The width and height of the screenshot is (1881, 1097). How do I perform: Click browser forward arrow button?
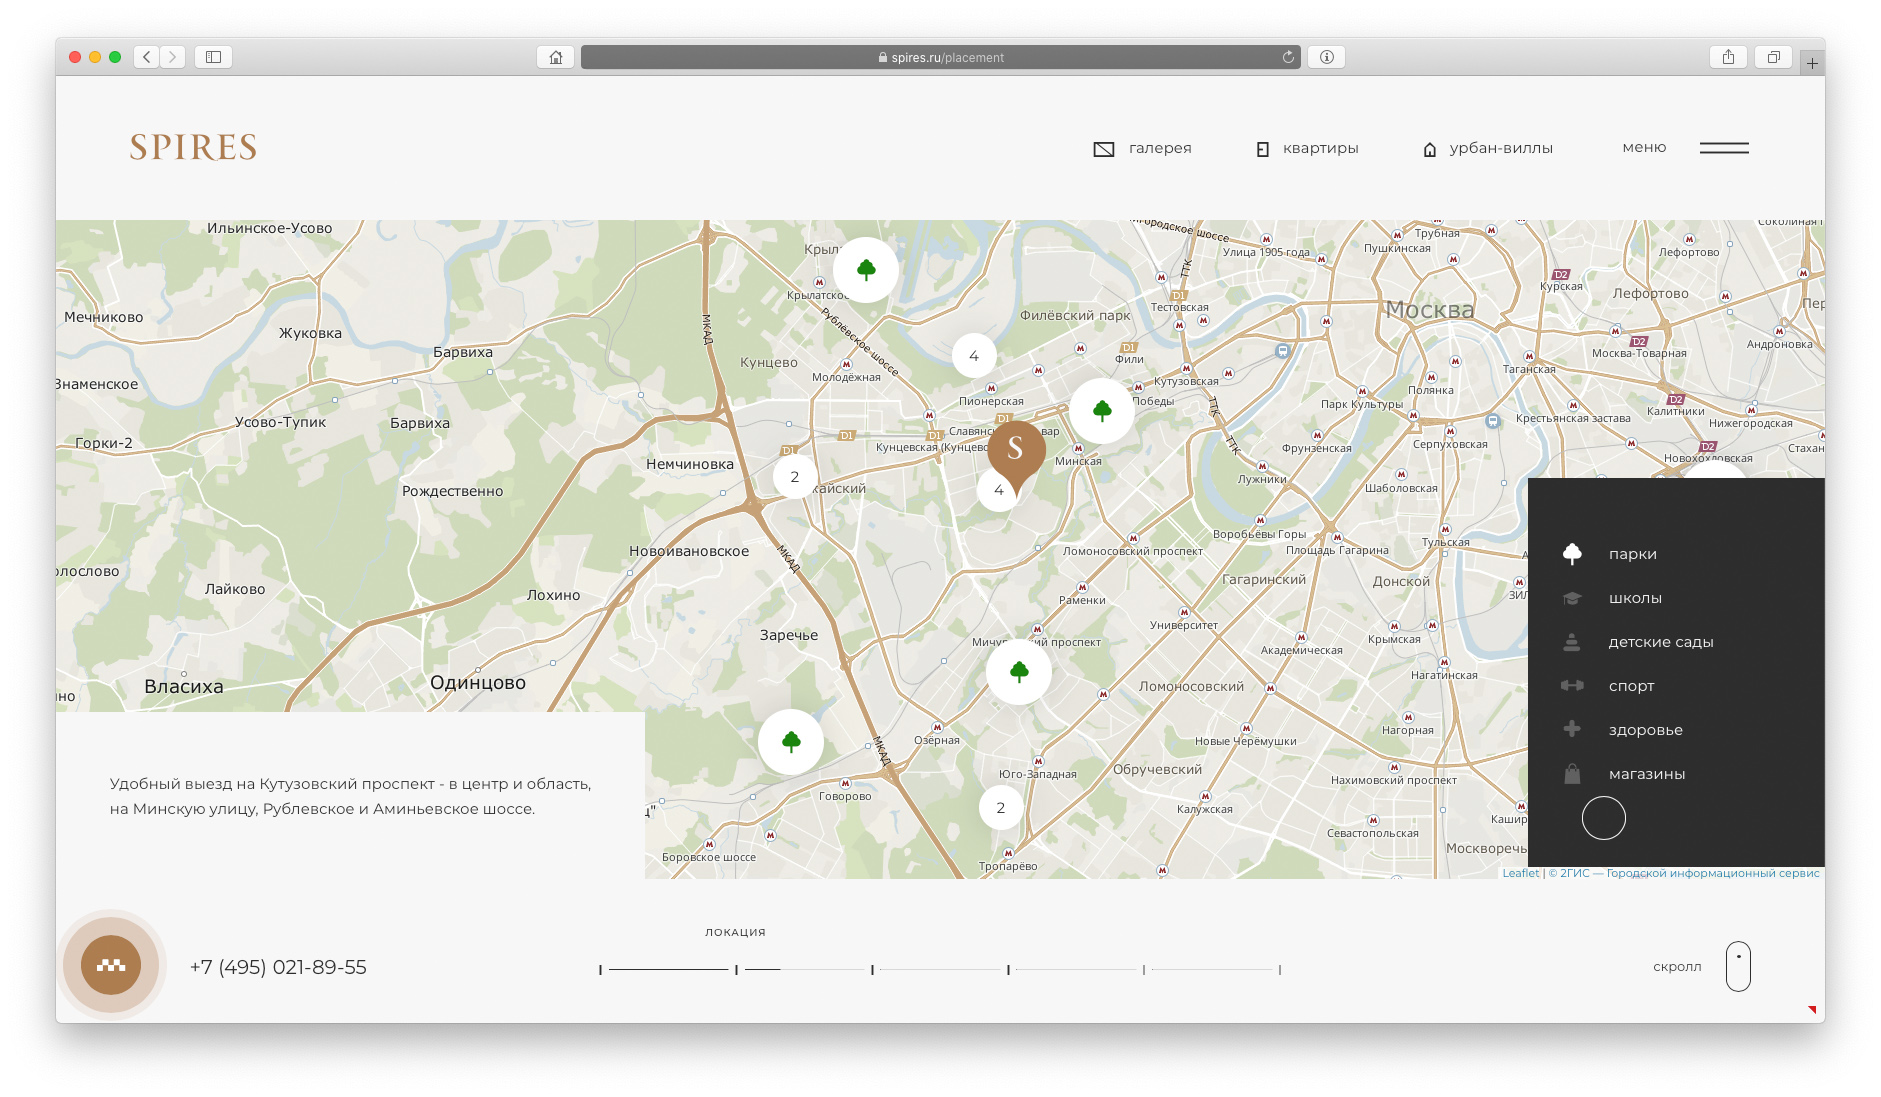coord(172,57)
